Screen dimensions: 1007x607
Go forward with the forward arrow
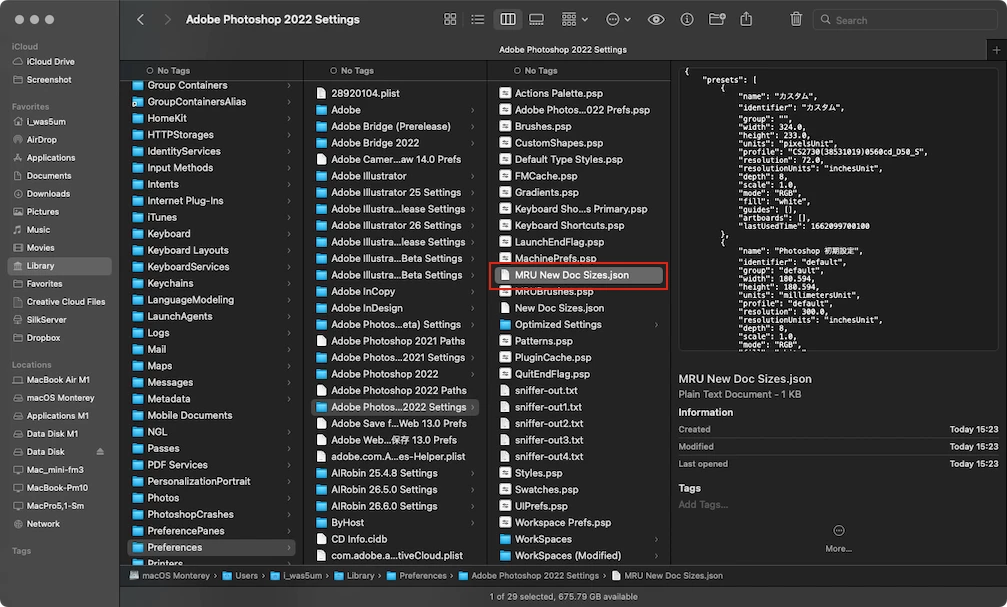168,19
